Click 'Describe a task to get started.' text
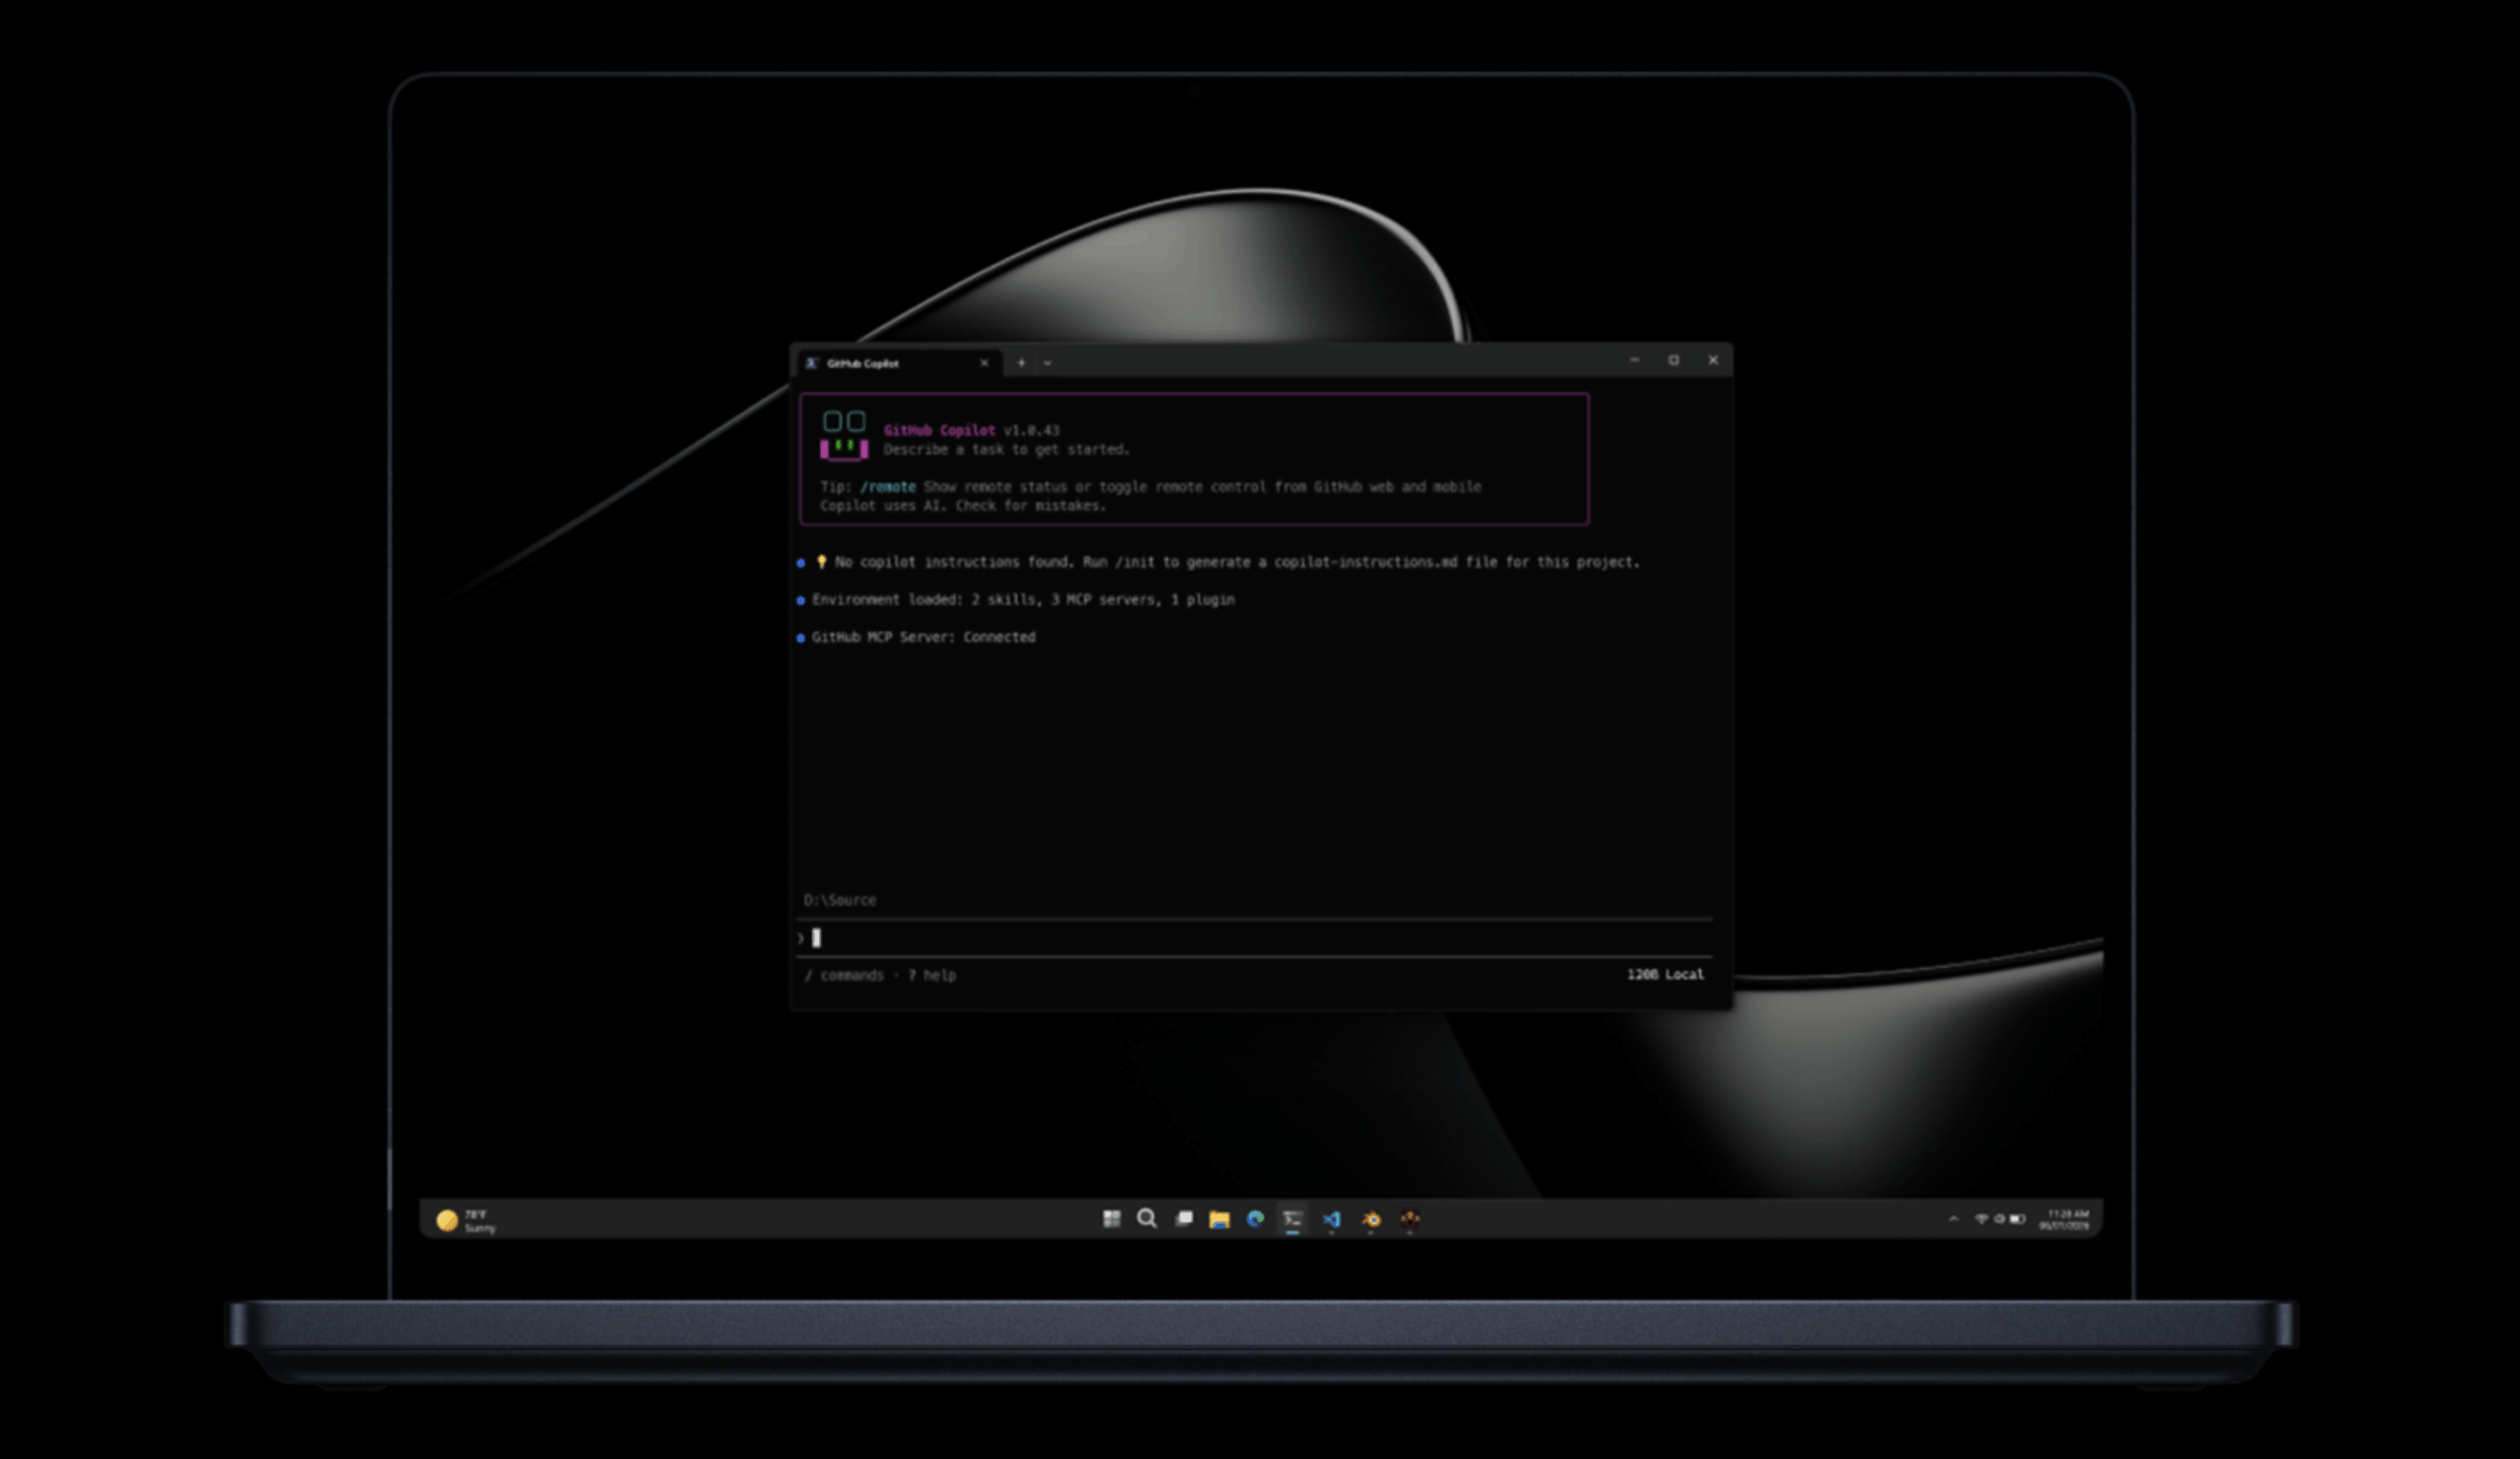 coord(1006,450)
